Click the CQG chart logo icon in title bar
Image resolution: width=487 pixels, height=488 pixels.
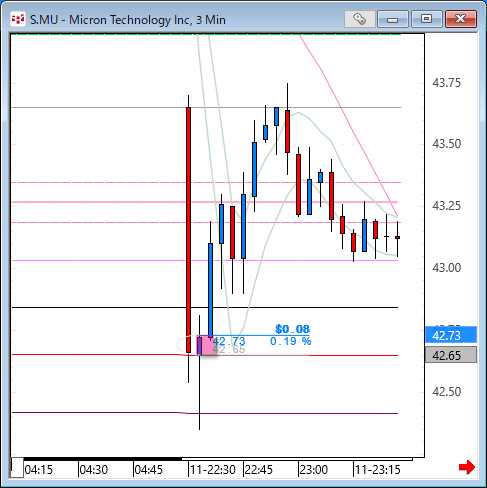click(x=18, y=19)
